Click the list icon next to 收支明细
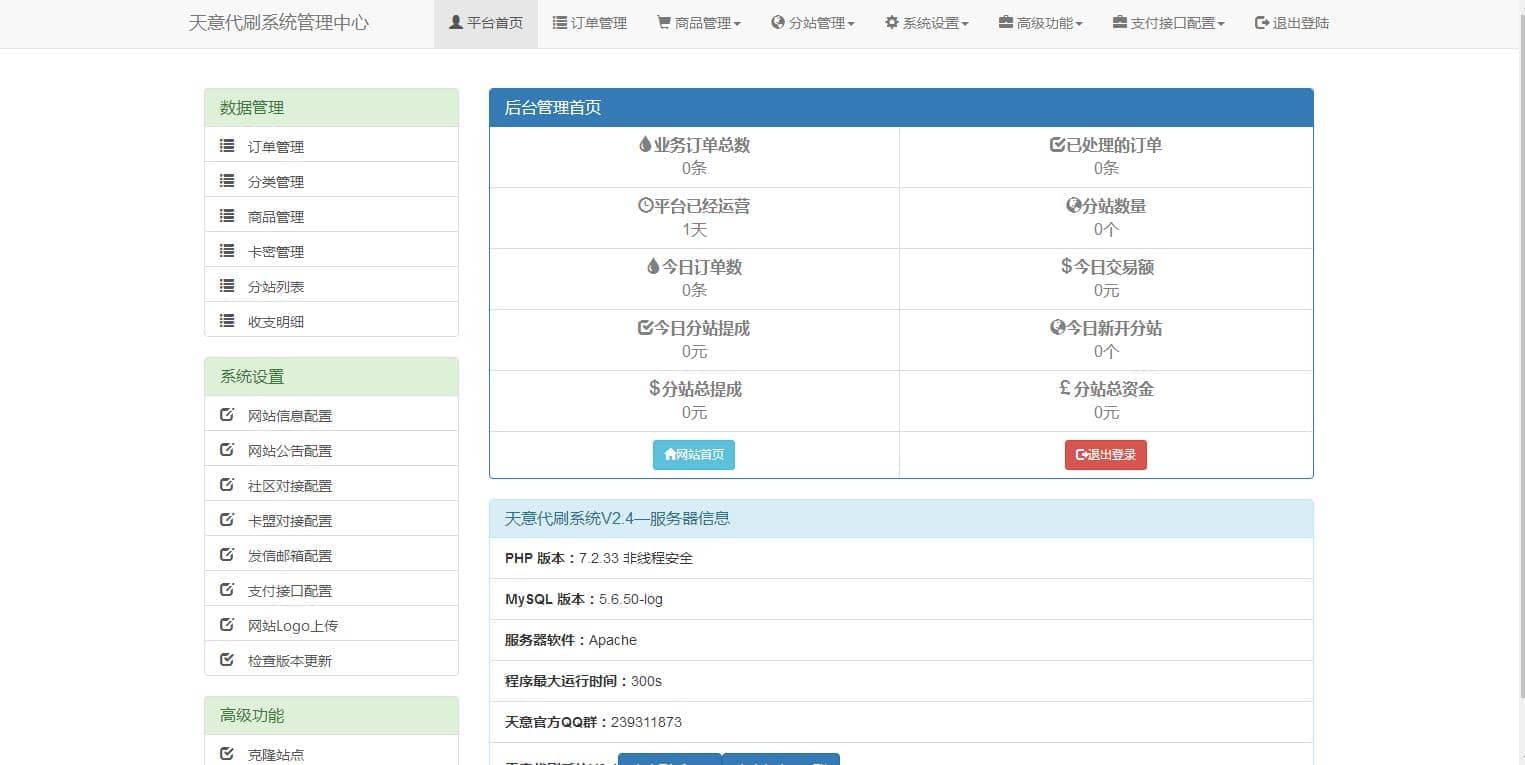 pyautogui.click(x=227, y=321)
